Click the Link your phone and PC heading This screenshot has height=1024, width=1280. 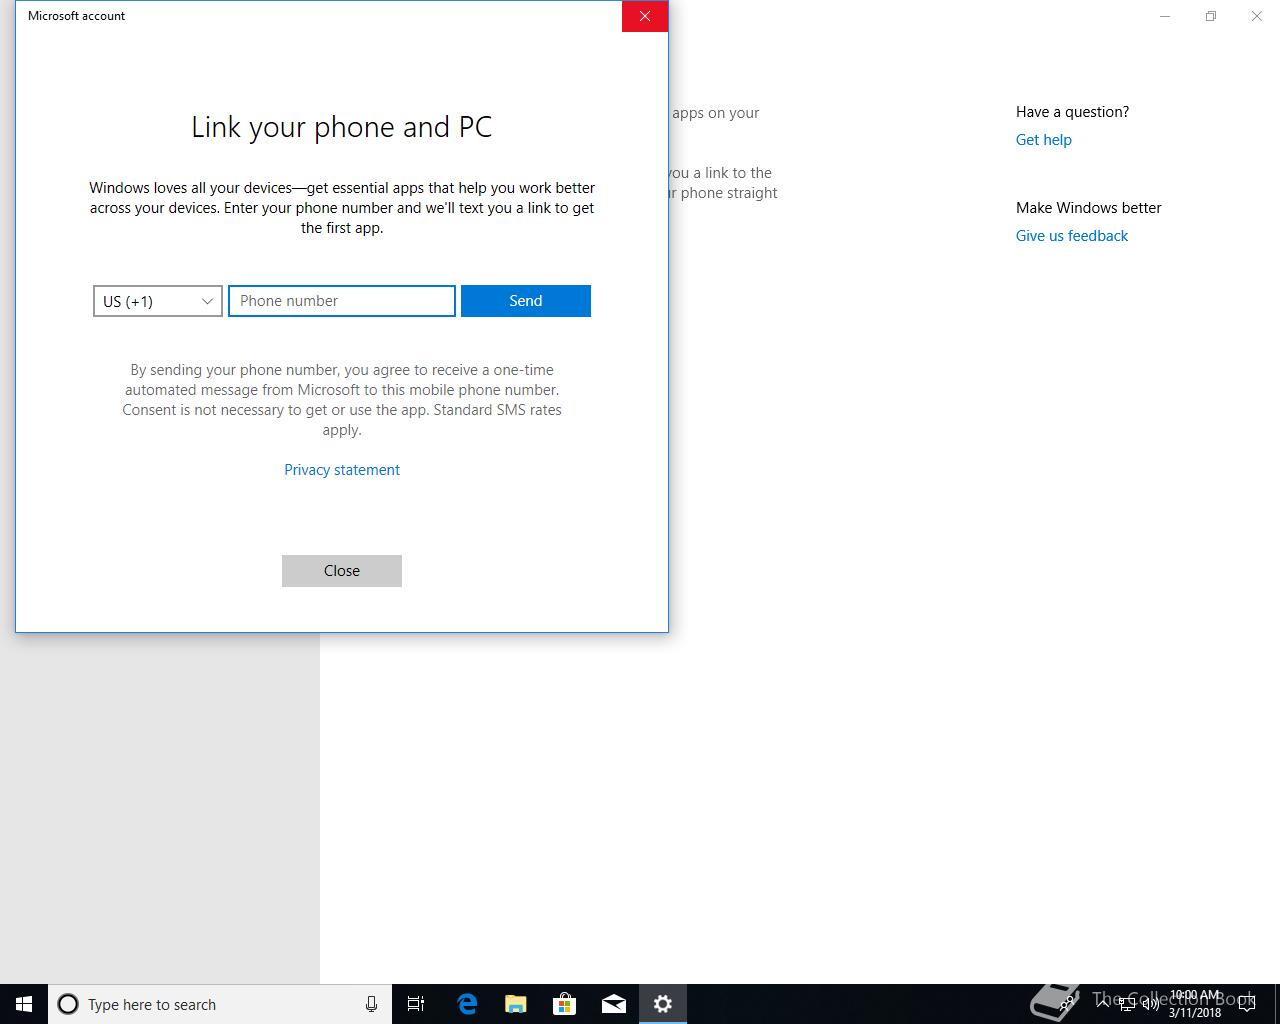click(x=342, y=127)
